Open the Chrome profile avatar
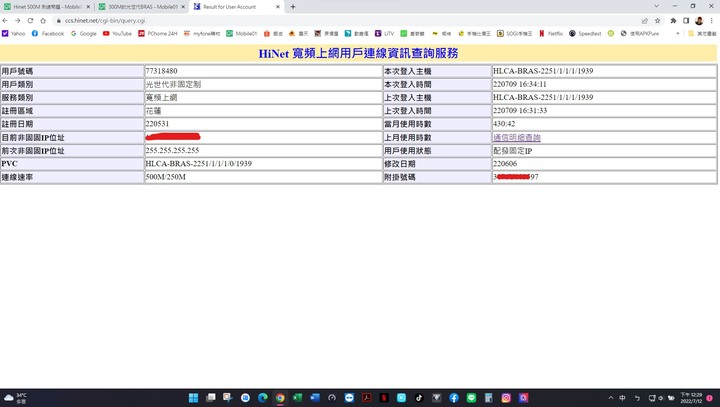 [x=699, y=21]
